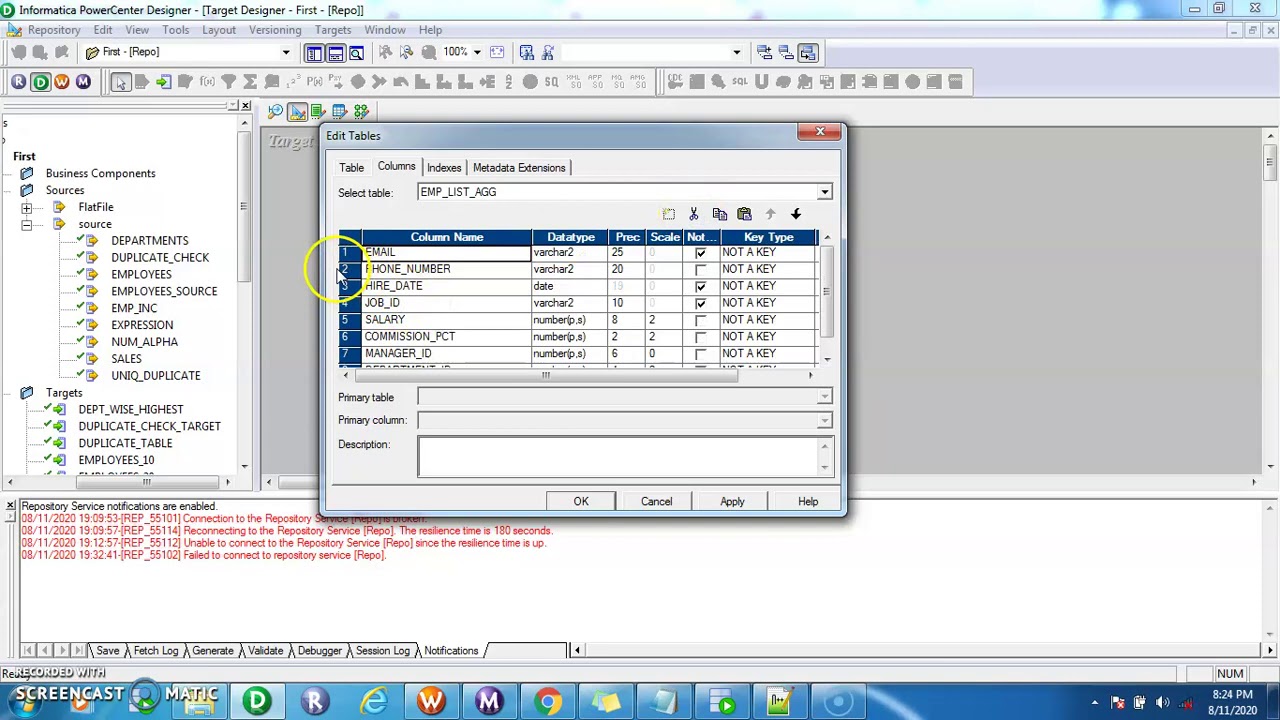
Task: Open the Targets menu
Action: click(x=333, y=30)
